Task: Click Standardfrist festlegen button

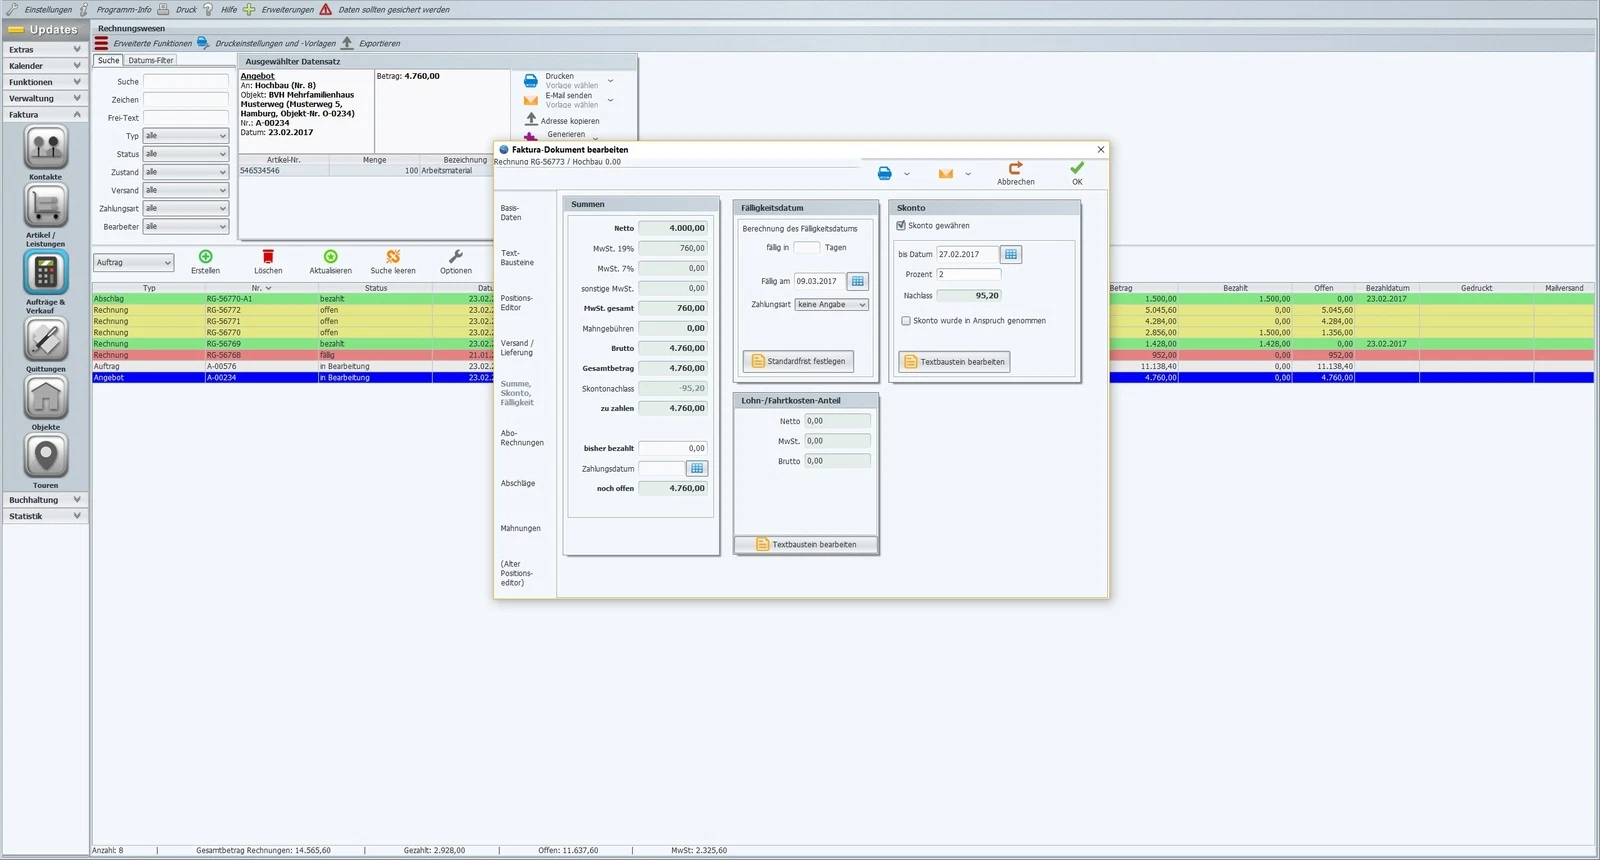Action: pos(798,361)
